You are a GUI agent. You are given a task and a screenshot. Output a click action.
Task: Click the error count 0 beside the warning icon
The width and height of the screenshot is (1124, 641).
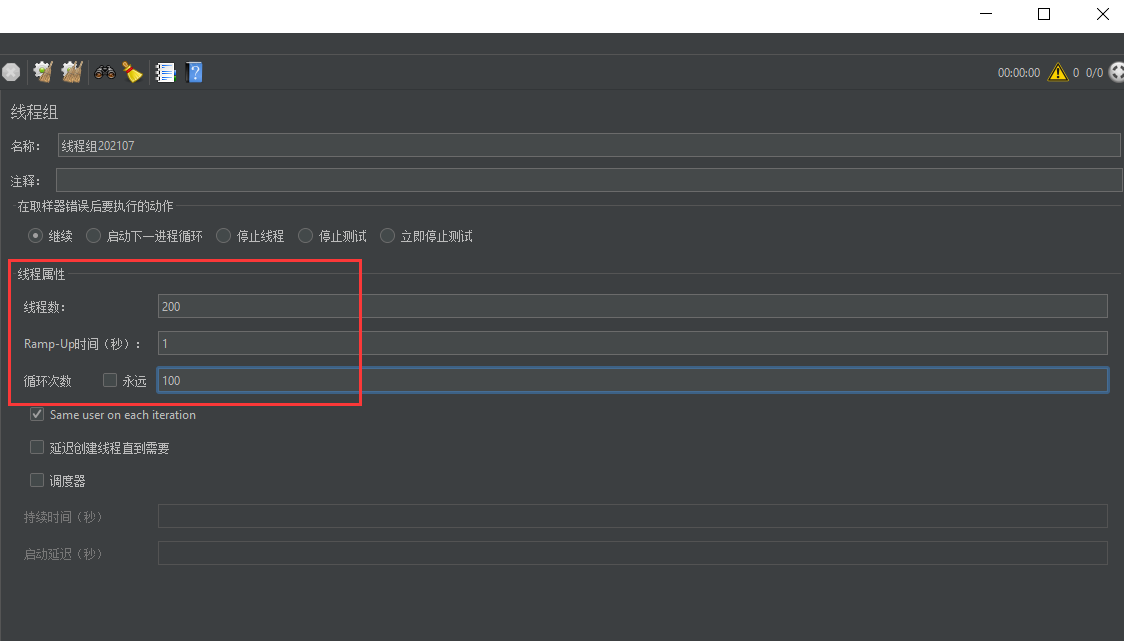pyautogui.click(x=1076, y=73)
